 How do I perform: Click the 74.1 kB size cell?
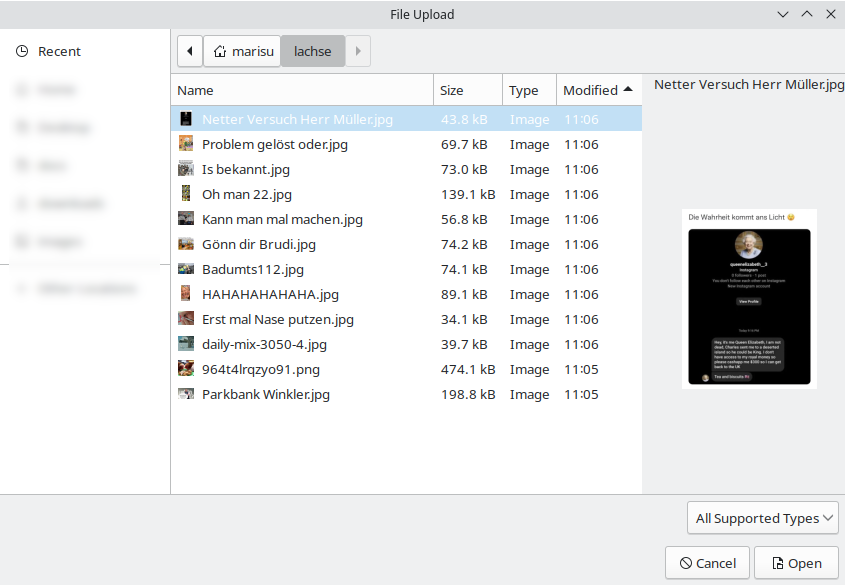click(x=464, y=269)
